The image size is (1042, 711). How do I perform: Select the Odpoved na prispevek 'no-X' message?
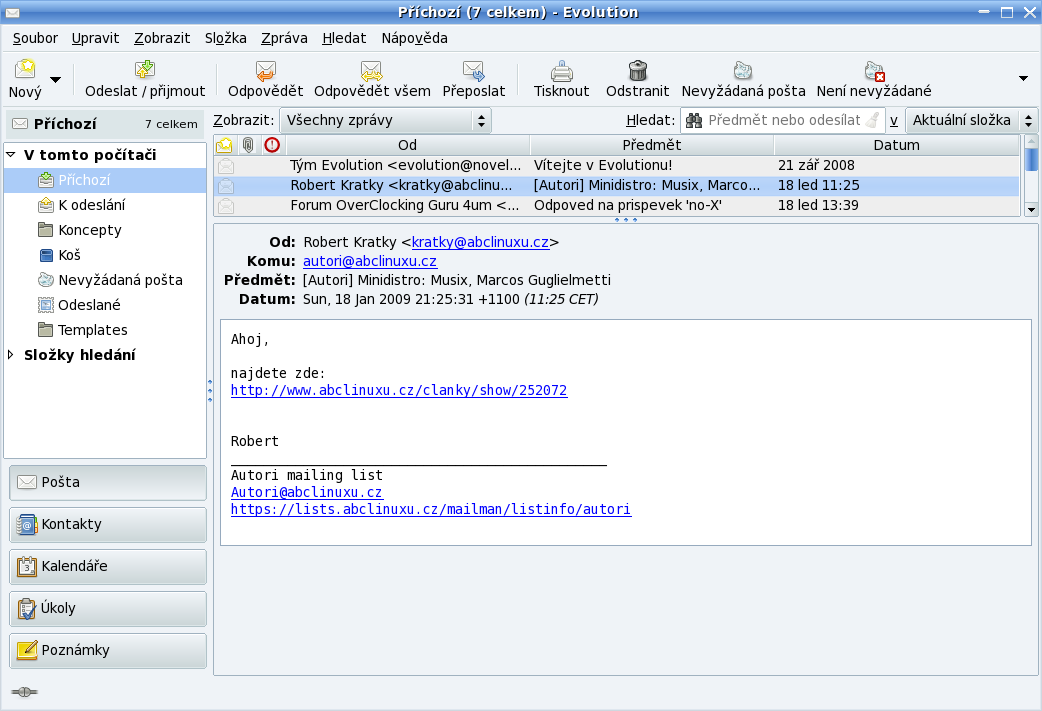(x=617, y=205)
